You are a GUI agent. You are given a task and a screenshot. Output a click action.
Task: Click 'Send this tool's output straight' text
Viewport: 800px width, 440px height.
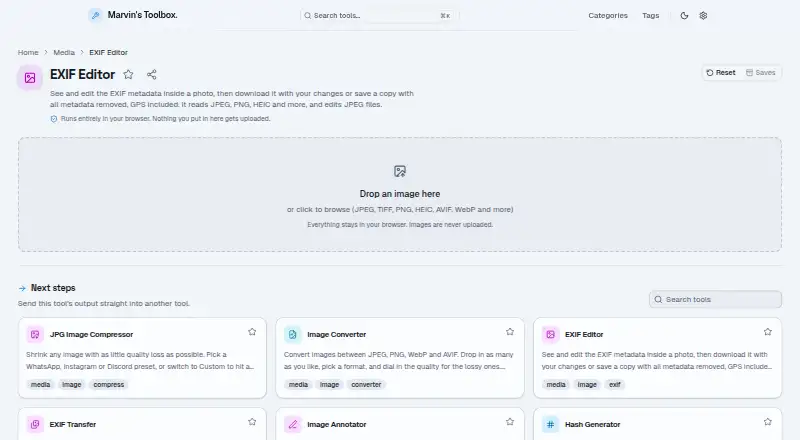click(104, 304)
